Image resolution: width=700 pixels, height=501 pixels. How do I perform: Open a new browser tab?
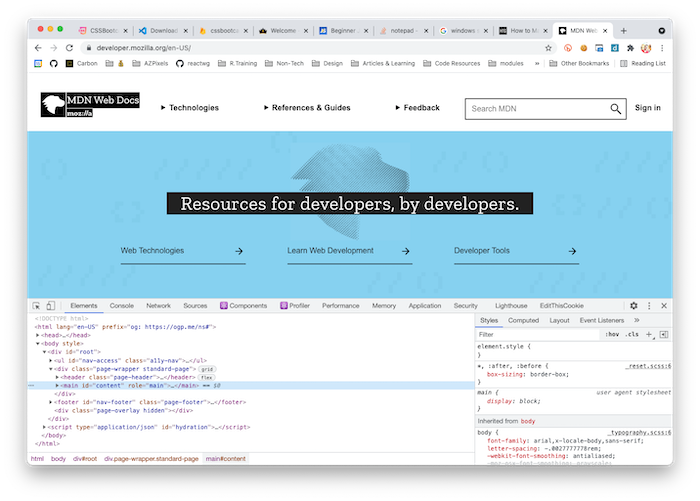(624, 31)
